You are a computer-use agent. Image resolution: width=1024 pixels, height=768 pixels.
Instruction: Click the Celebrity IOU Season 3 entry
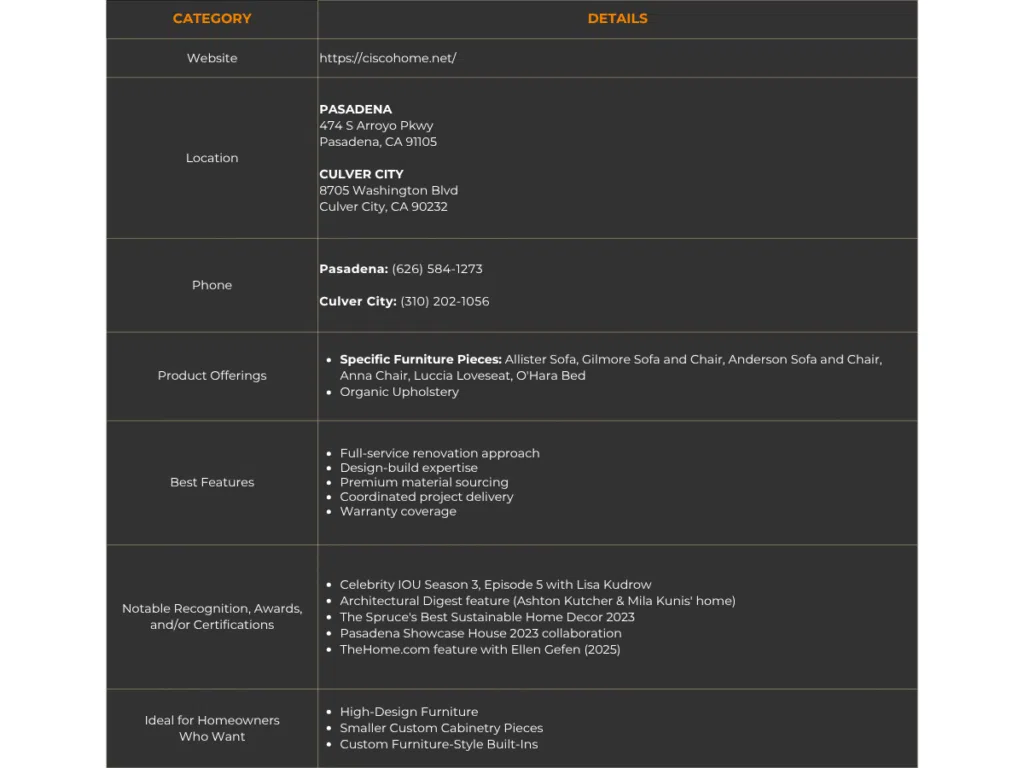pyautogui.click(x=494, y=584)
